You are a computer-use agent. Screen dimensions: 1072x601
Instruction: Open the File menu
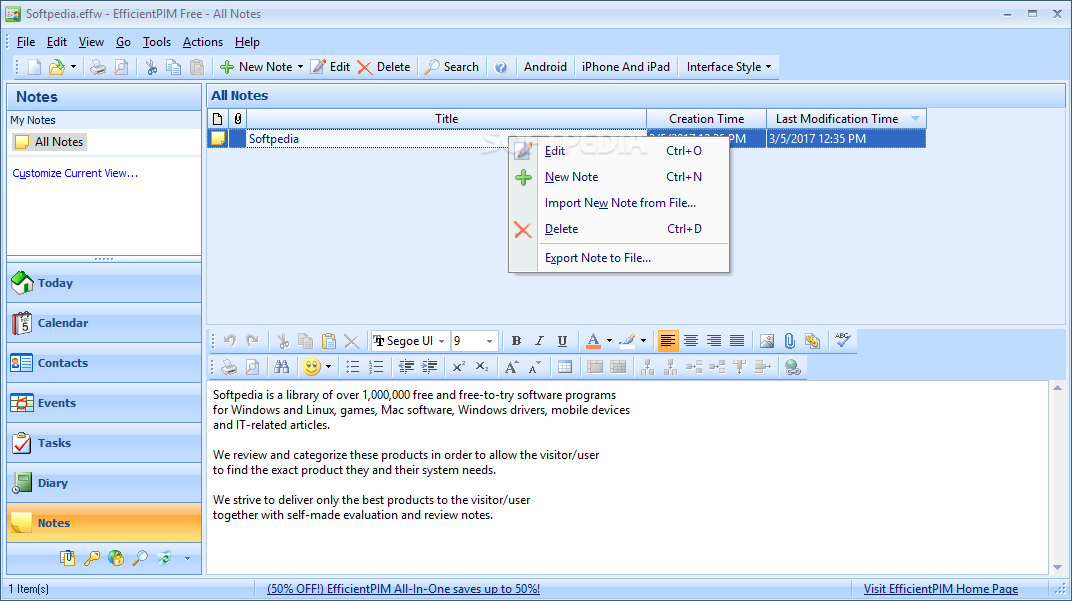coord(26,42)
